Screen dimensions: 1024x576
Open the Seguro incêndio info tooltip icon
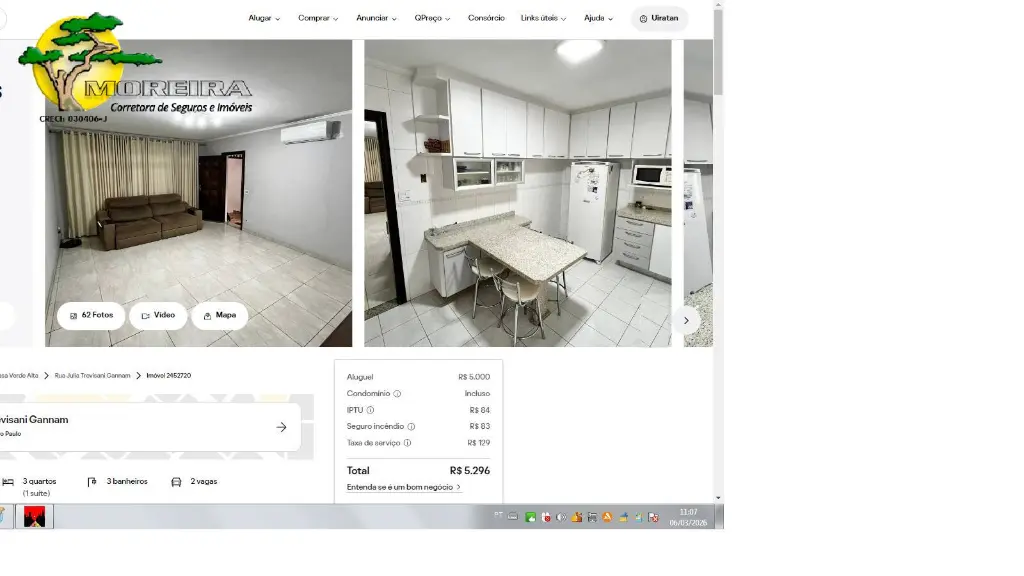pos(411,427)
